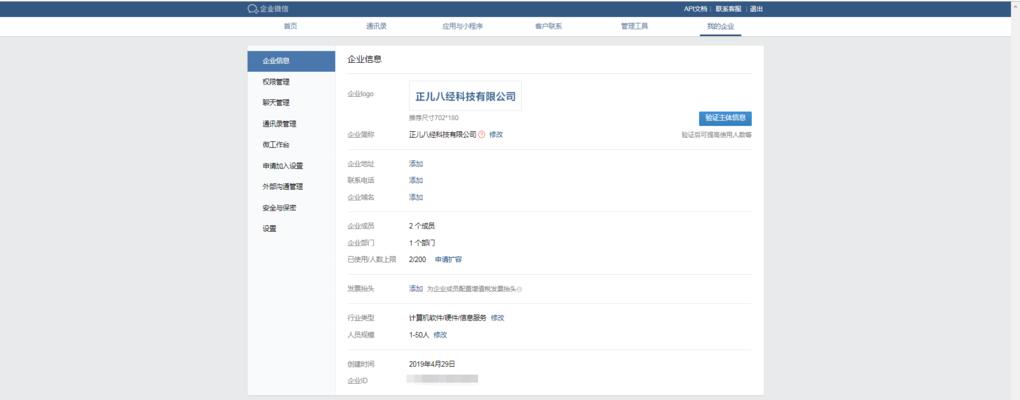Click the creation date 2019年4月29日
The width and height of the screenshot is (1020, 400).
click(x=432, y=364)
